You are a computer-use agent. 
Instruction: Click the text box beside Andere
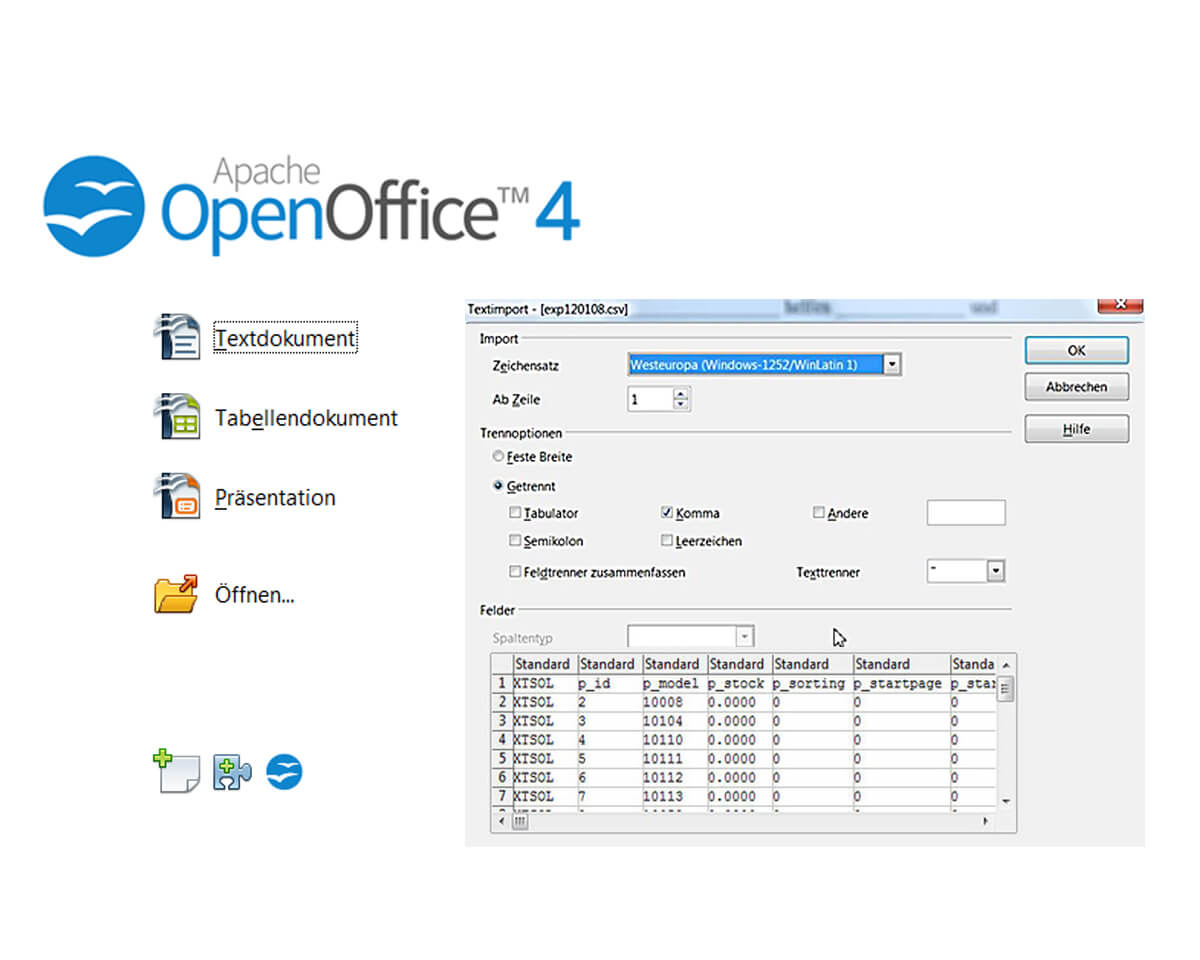click(x=965, y=513)
